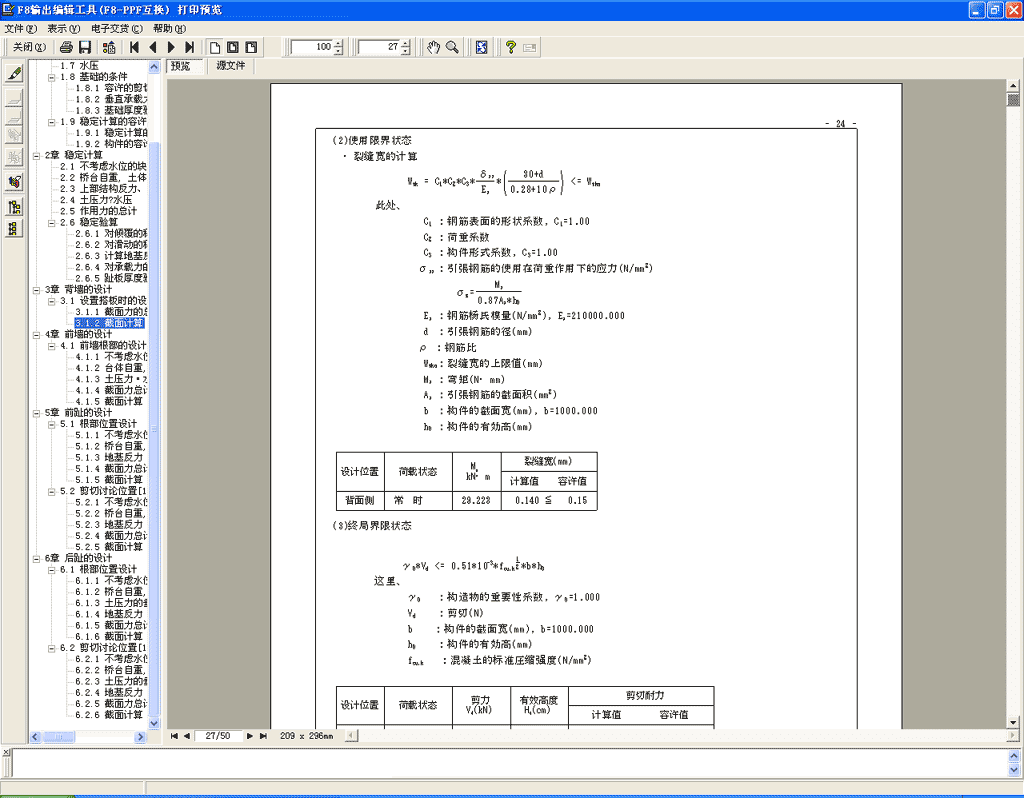Collapse the 6.2 剪切讨论位置 node
The height and width of the screenshot is (798, 1024).
coord(52,648)
